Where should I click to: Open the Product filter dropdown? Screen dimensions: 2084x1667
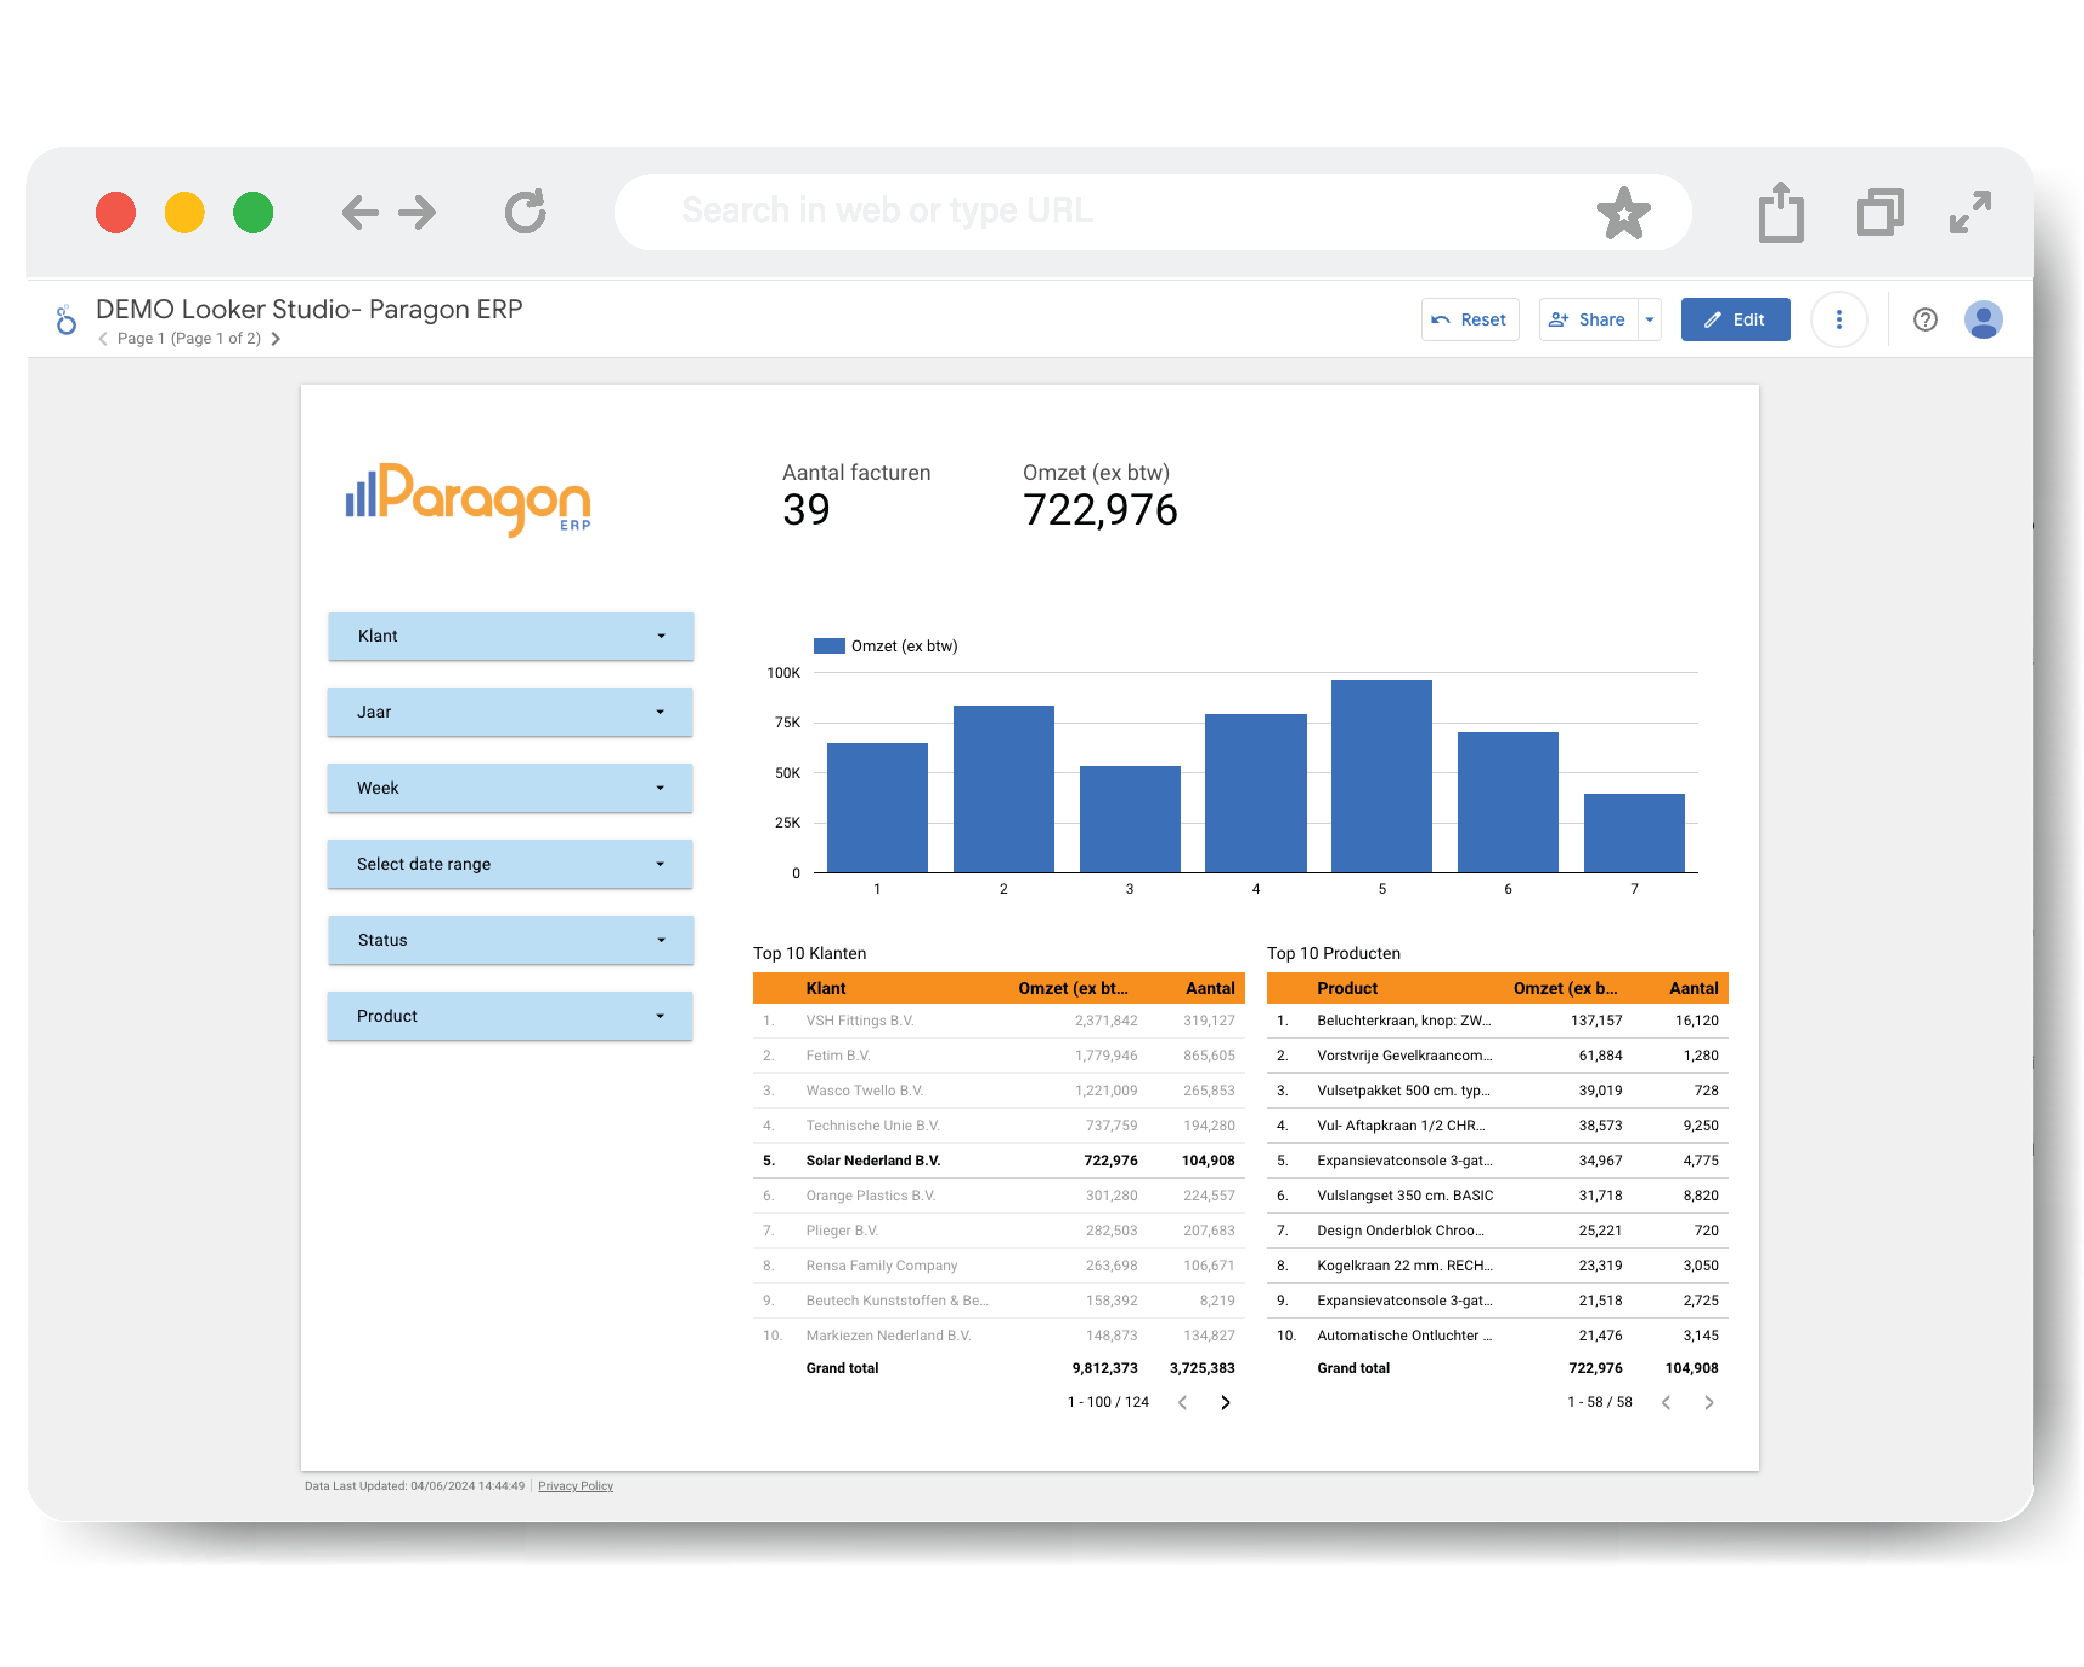[511, 1016]
